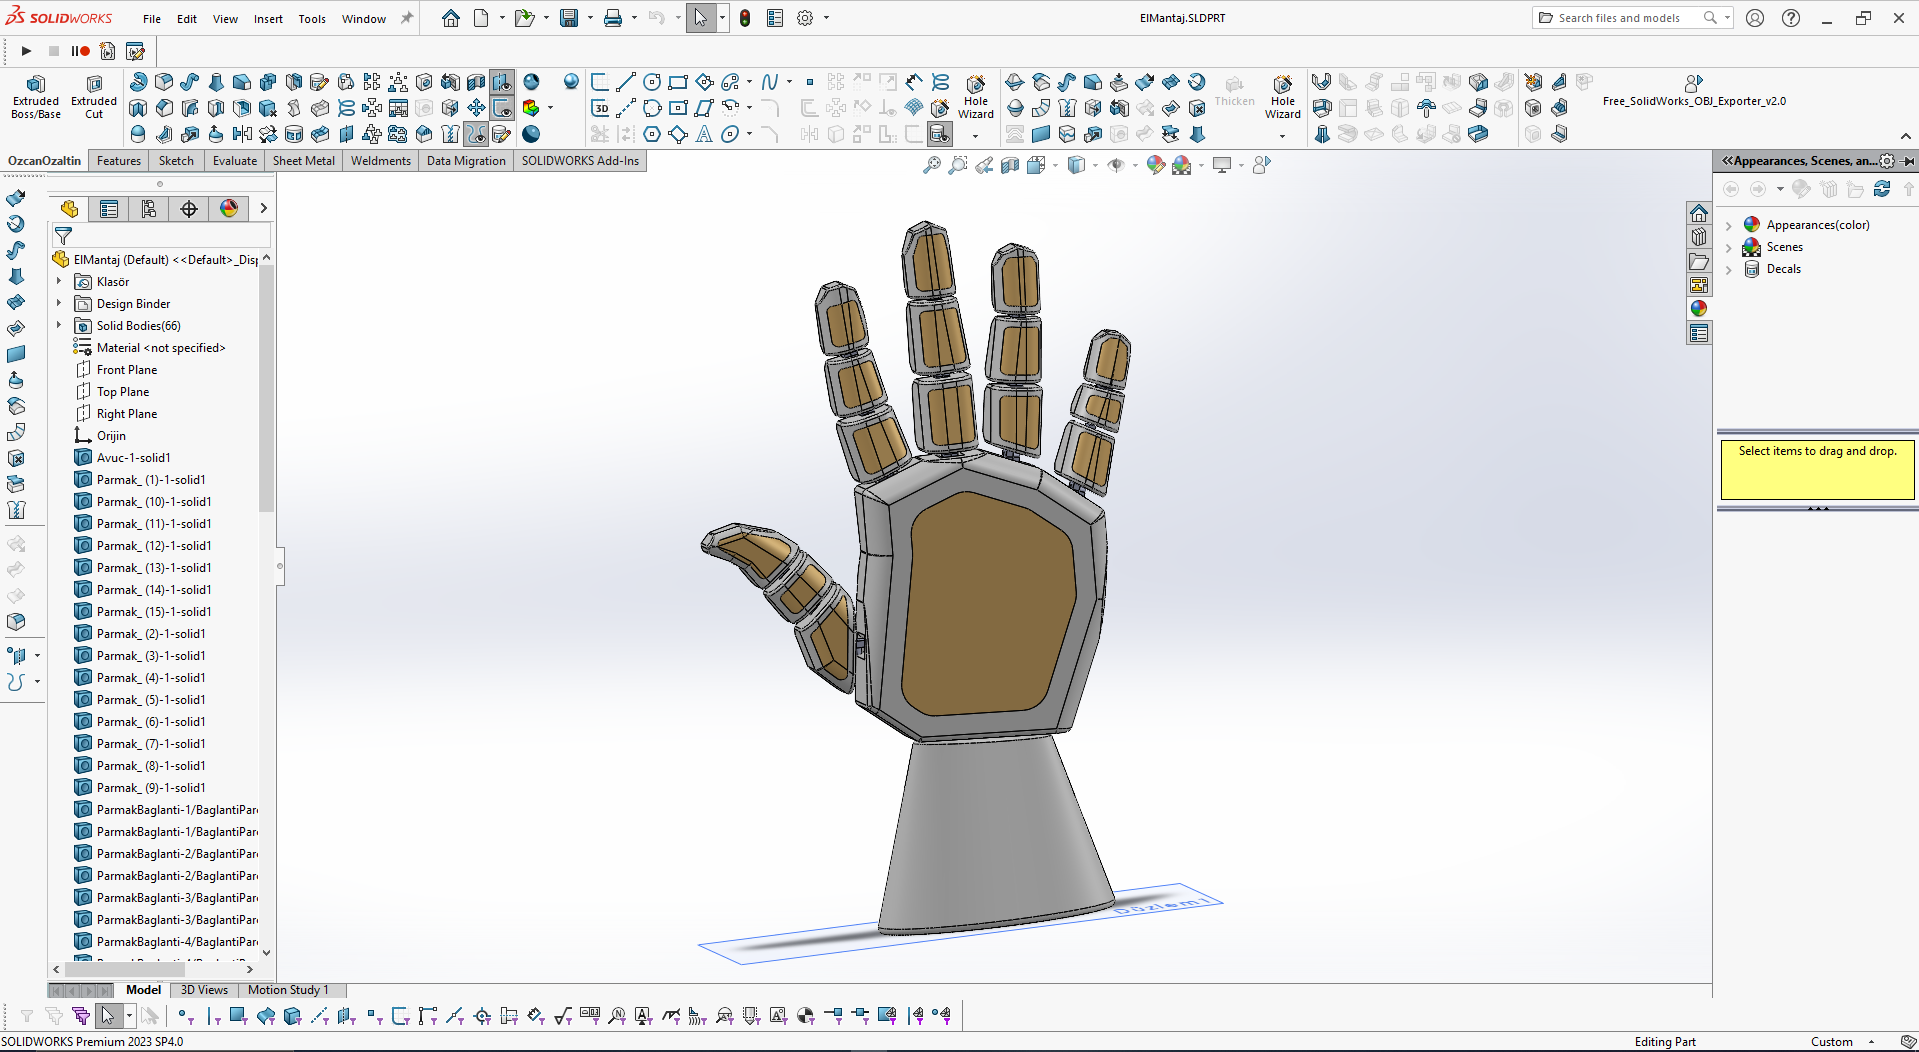
Task: Toggle the Filter Solid Bodies selection filter
Action: pyautogui.click(x=292, y=1016)
